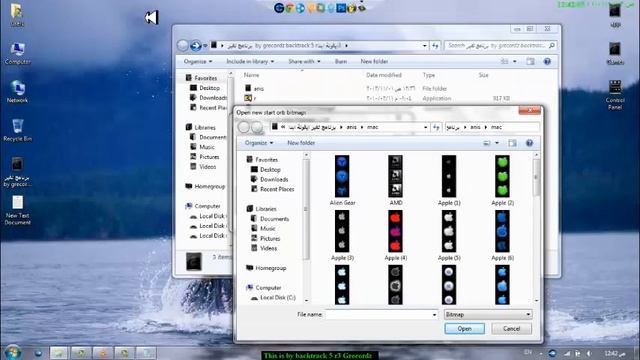Image resolution: width=640 pixels, height=360 pixels.
Task: Click Burn in Explorer toolbar
Action: 341,62
